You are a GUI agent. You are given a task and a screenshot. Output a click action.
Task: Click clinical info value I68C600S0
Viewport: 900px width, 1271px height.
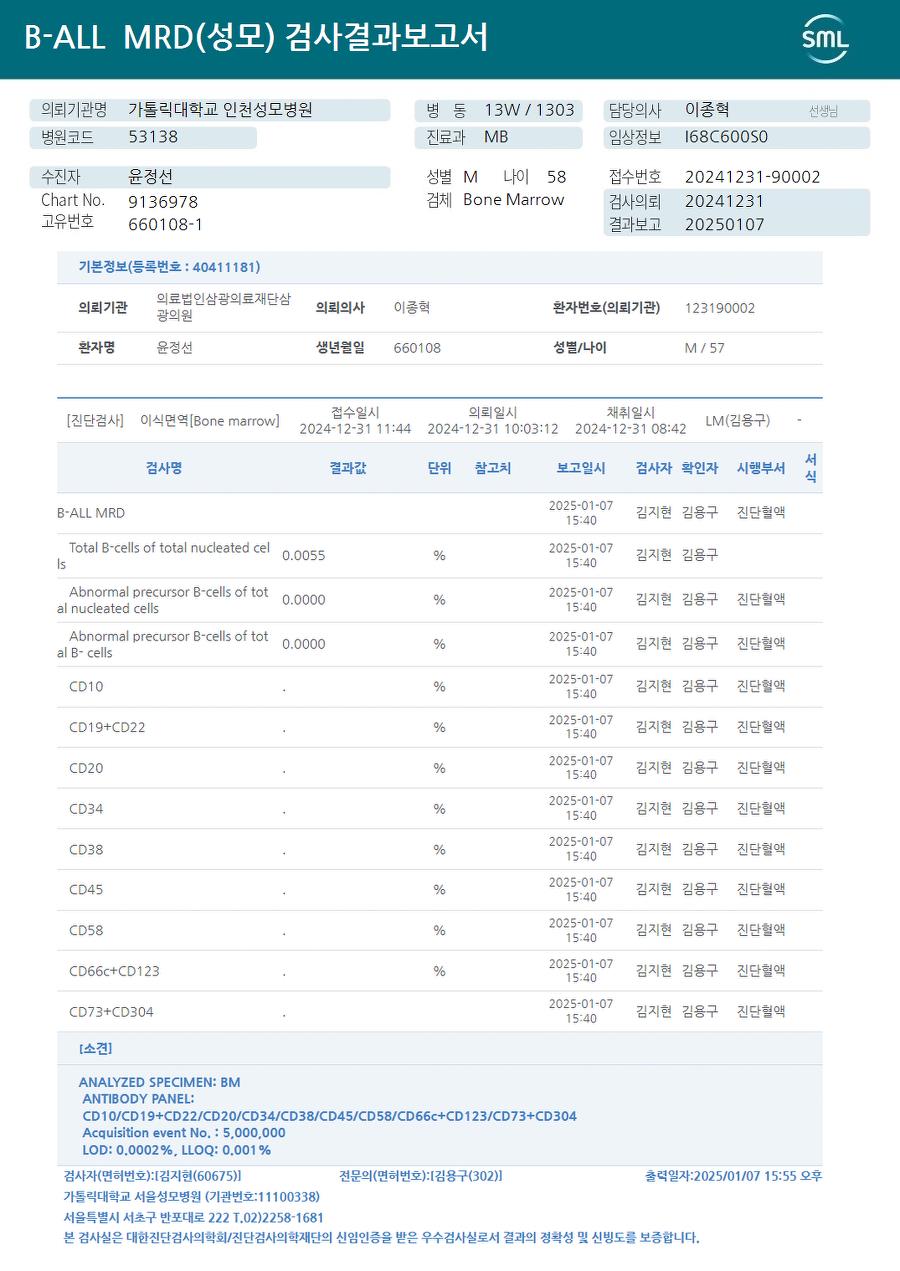click(726, 137)
